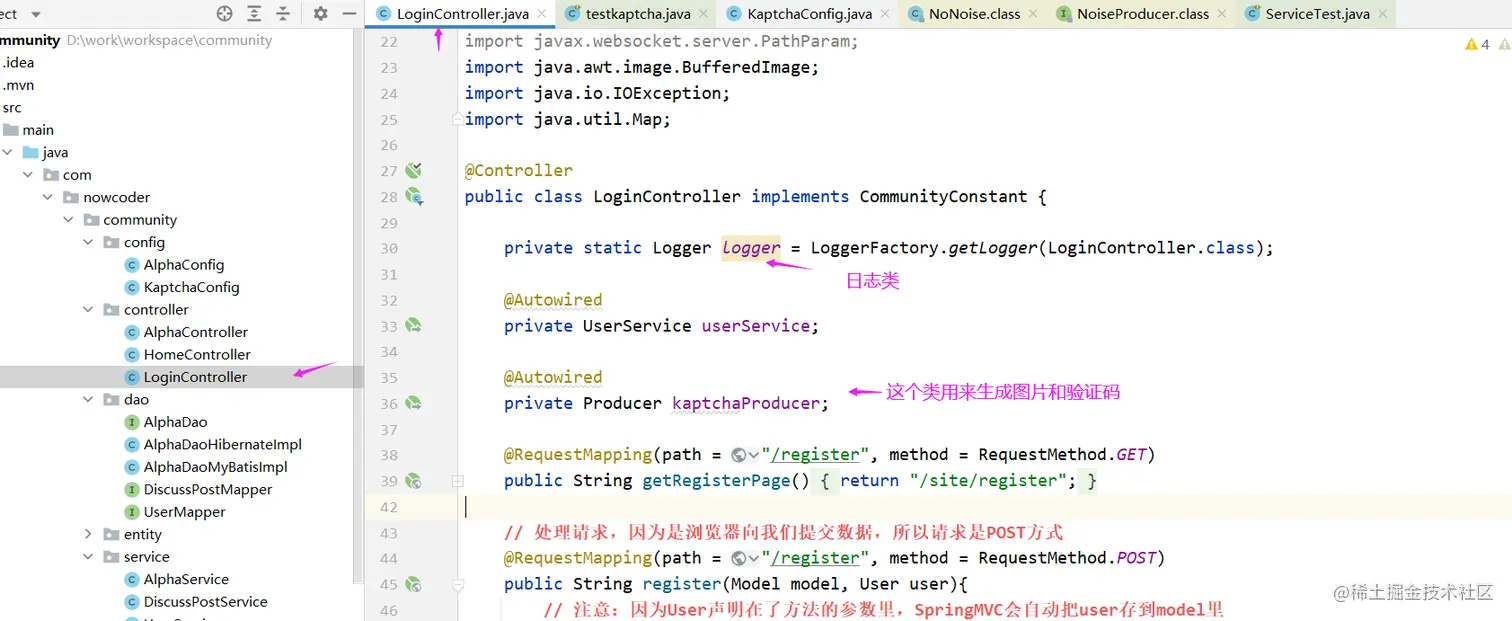This screenshot has width=1512, height=621.
Task: Open AlphaService in project tree
Action: 186,580
